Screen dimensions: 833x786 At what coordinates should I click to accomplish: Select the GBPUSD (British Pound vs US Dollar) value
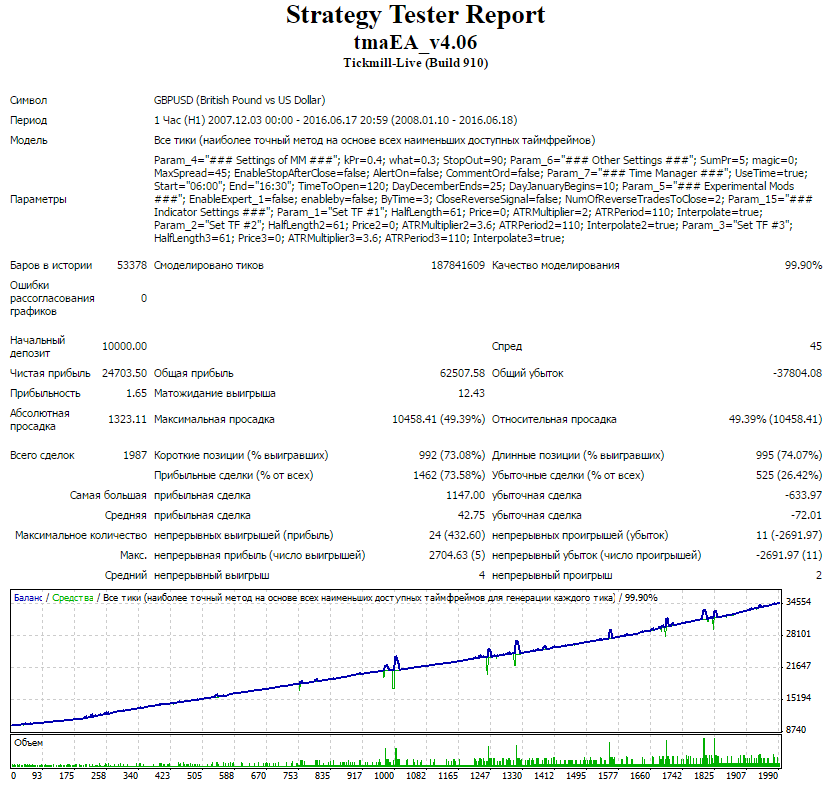click(x=240, y=100)
